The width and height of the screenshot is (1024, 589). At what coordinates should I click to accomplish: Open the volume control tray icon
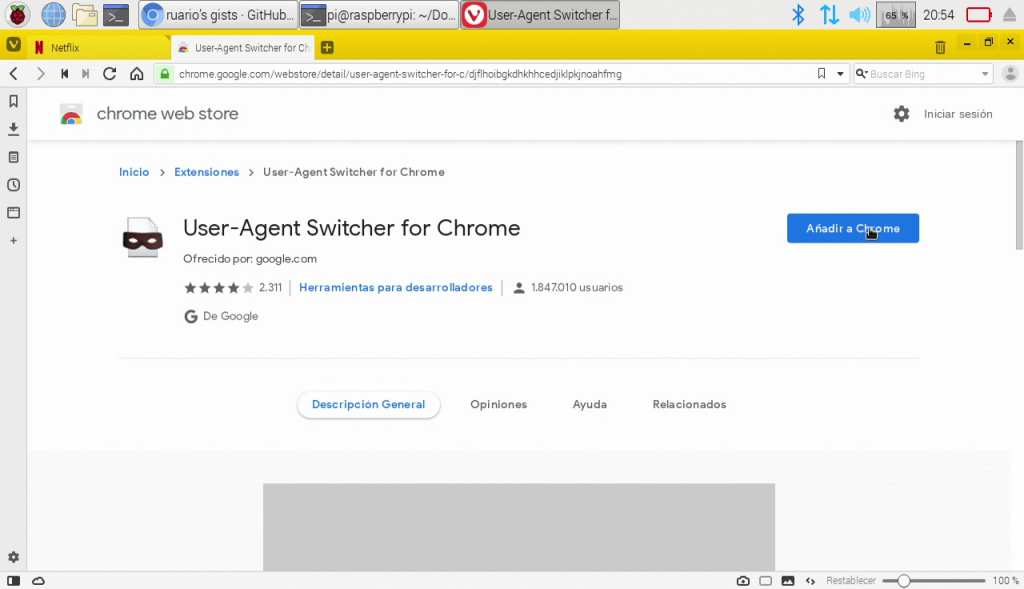859,14
